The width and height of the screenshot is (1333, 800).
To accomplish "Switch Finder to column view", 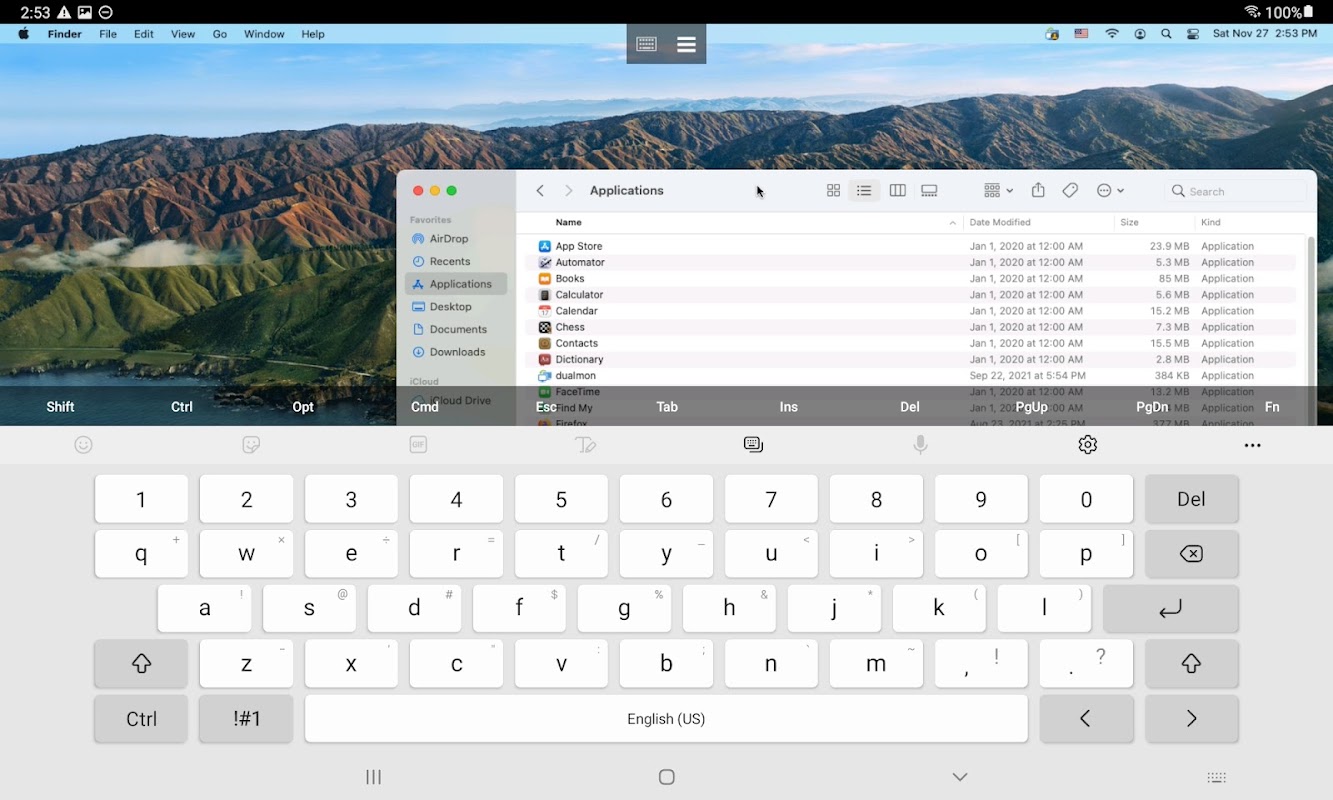I will pos(897,191).
